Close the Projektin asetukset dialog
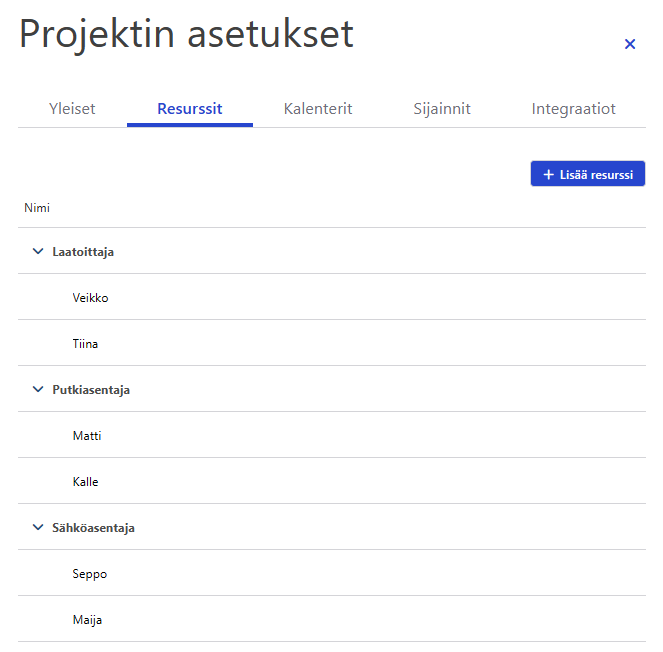 630,44
